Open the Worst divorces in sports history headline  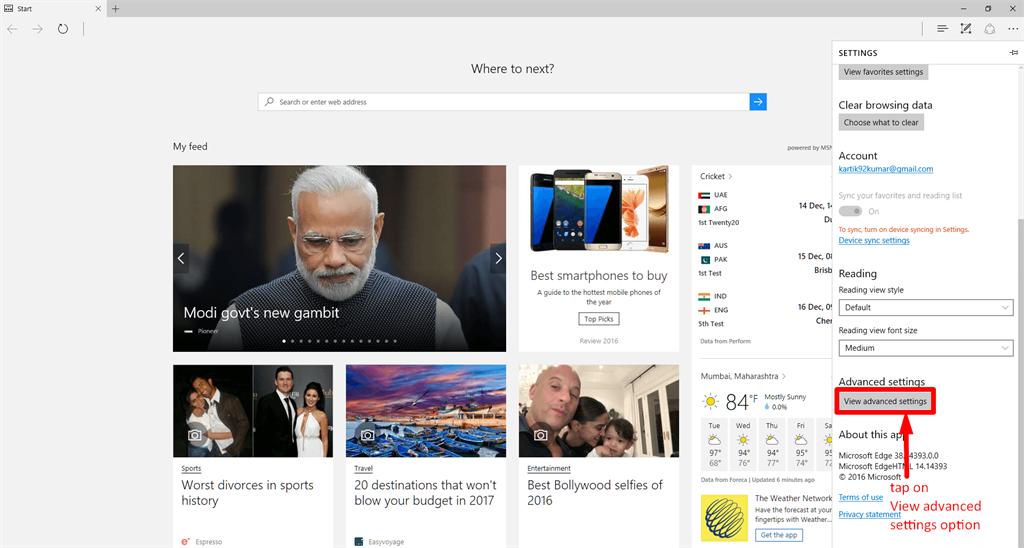pyautogui.click(x=248, y=492)
